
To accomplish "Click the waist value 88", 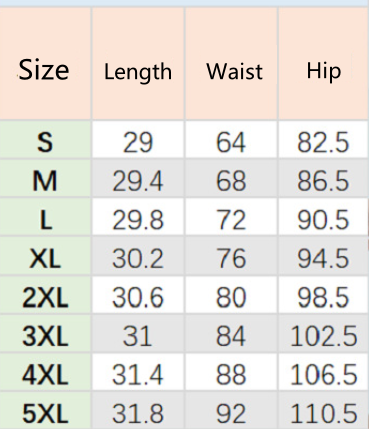I will click(x=231, y=375).
